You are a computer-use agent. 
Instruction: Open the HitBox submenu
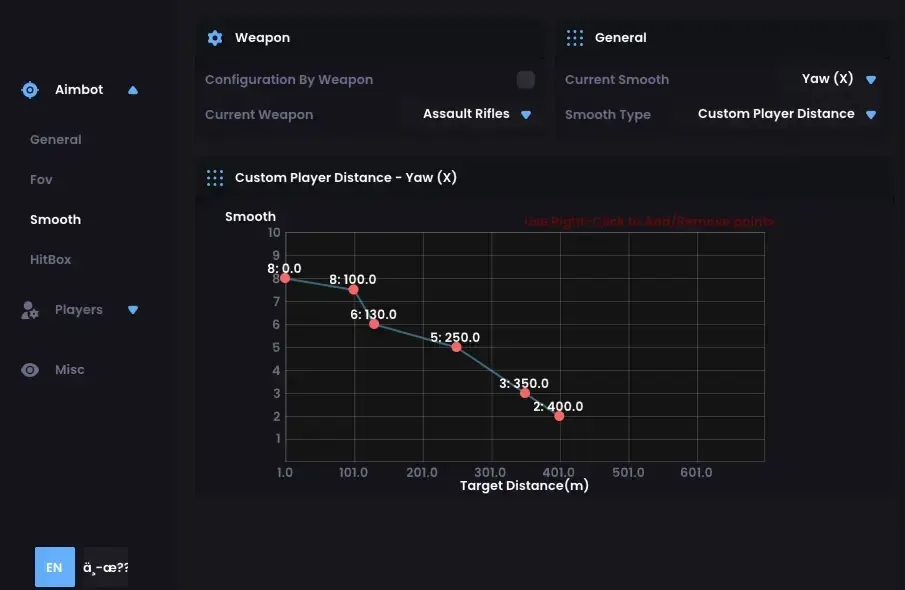click(50, 260)
